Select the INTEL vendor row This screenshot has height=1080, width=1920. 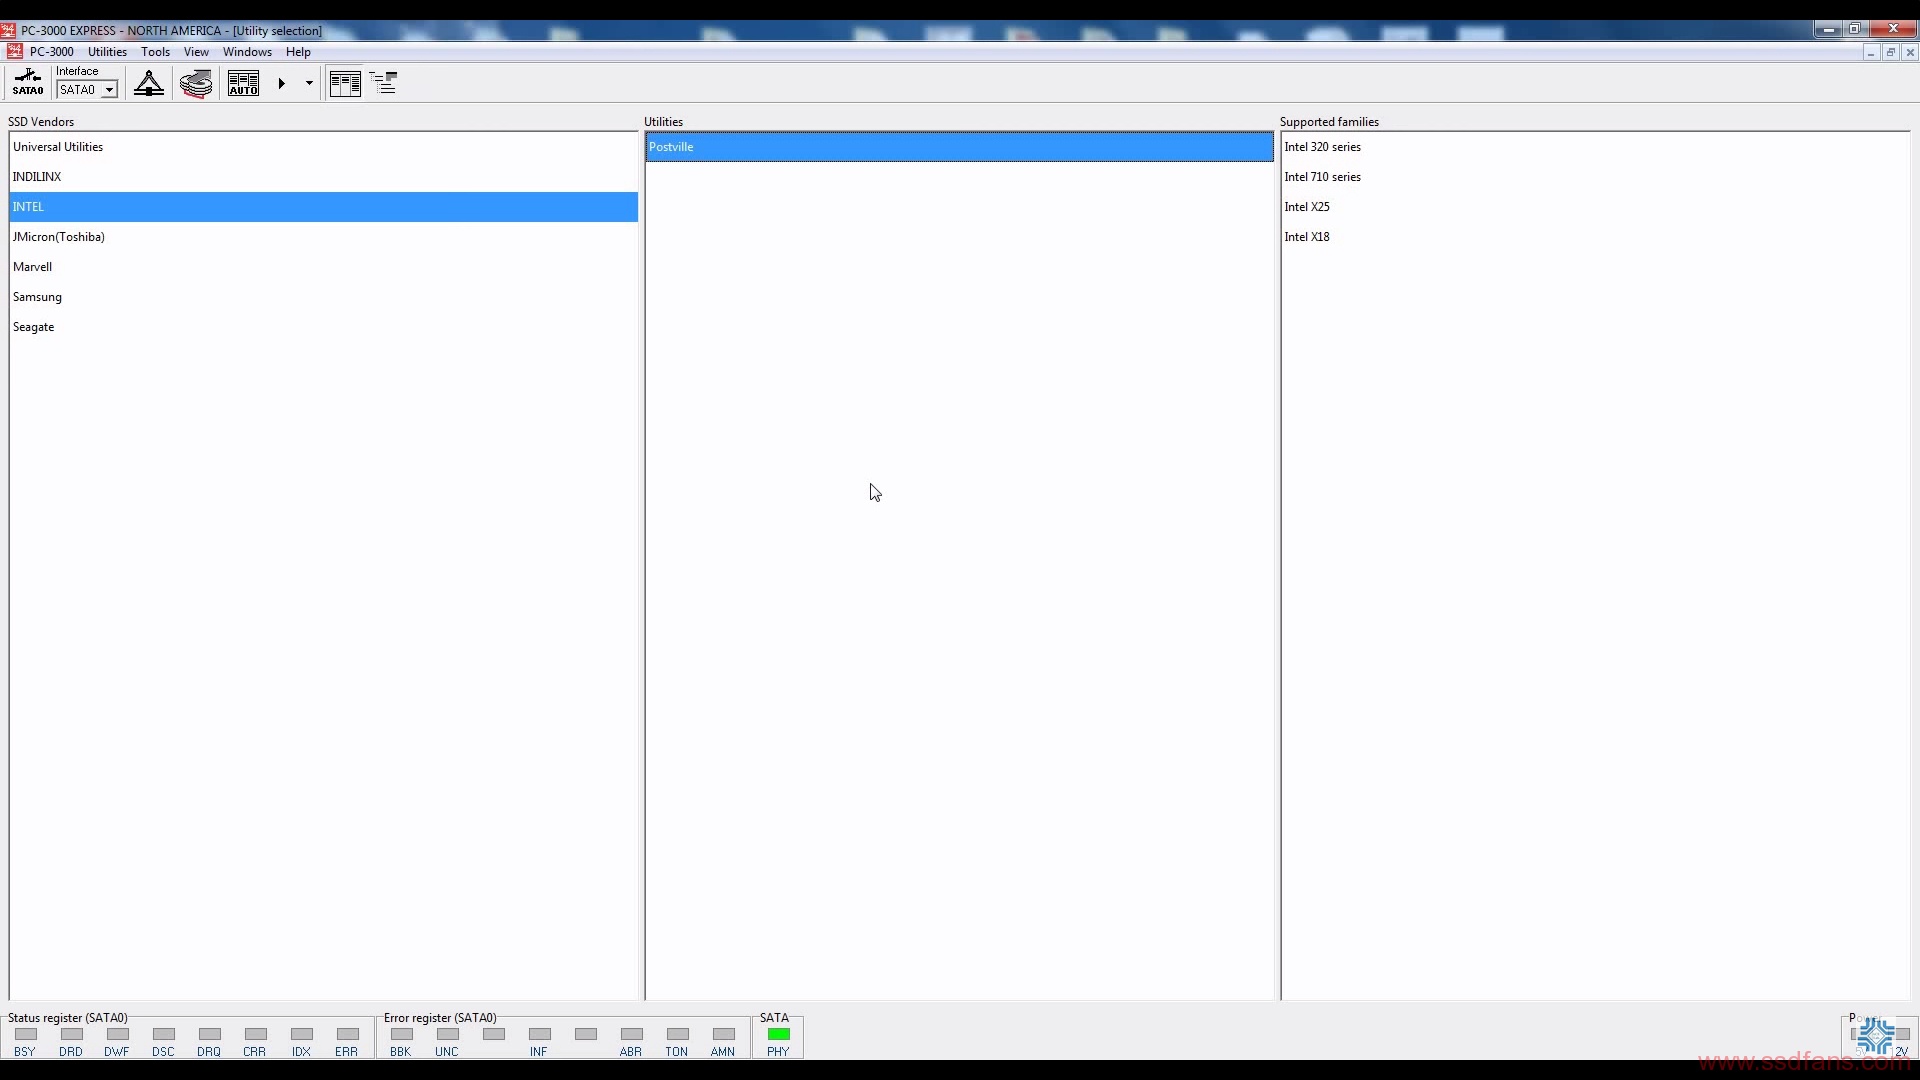[323, 207]
